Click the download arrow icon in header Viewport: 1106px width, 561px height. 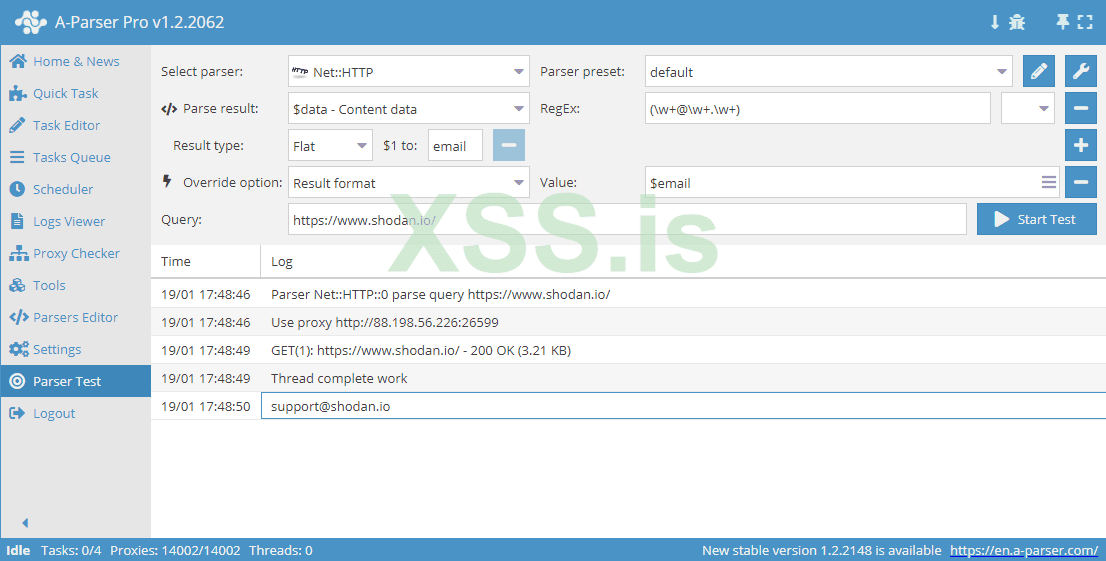tap(995, 22)
